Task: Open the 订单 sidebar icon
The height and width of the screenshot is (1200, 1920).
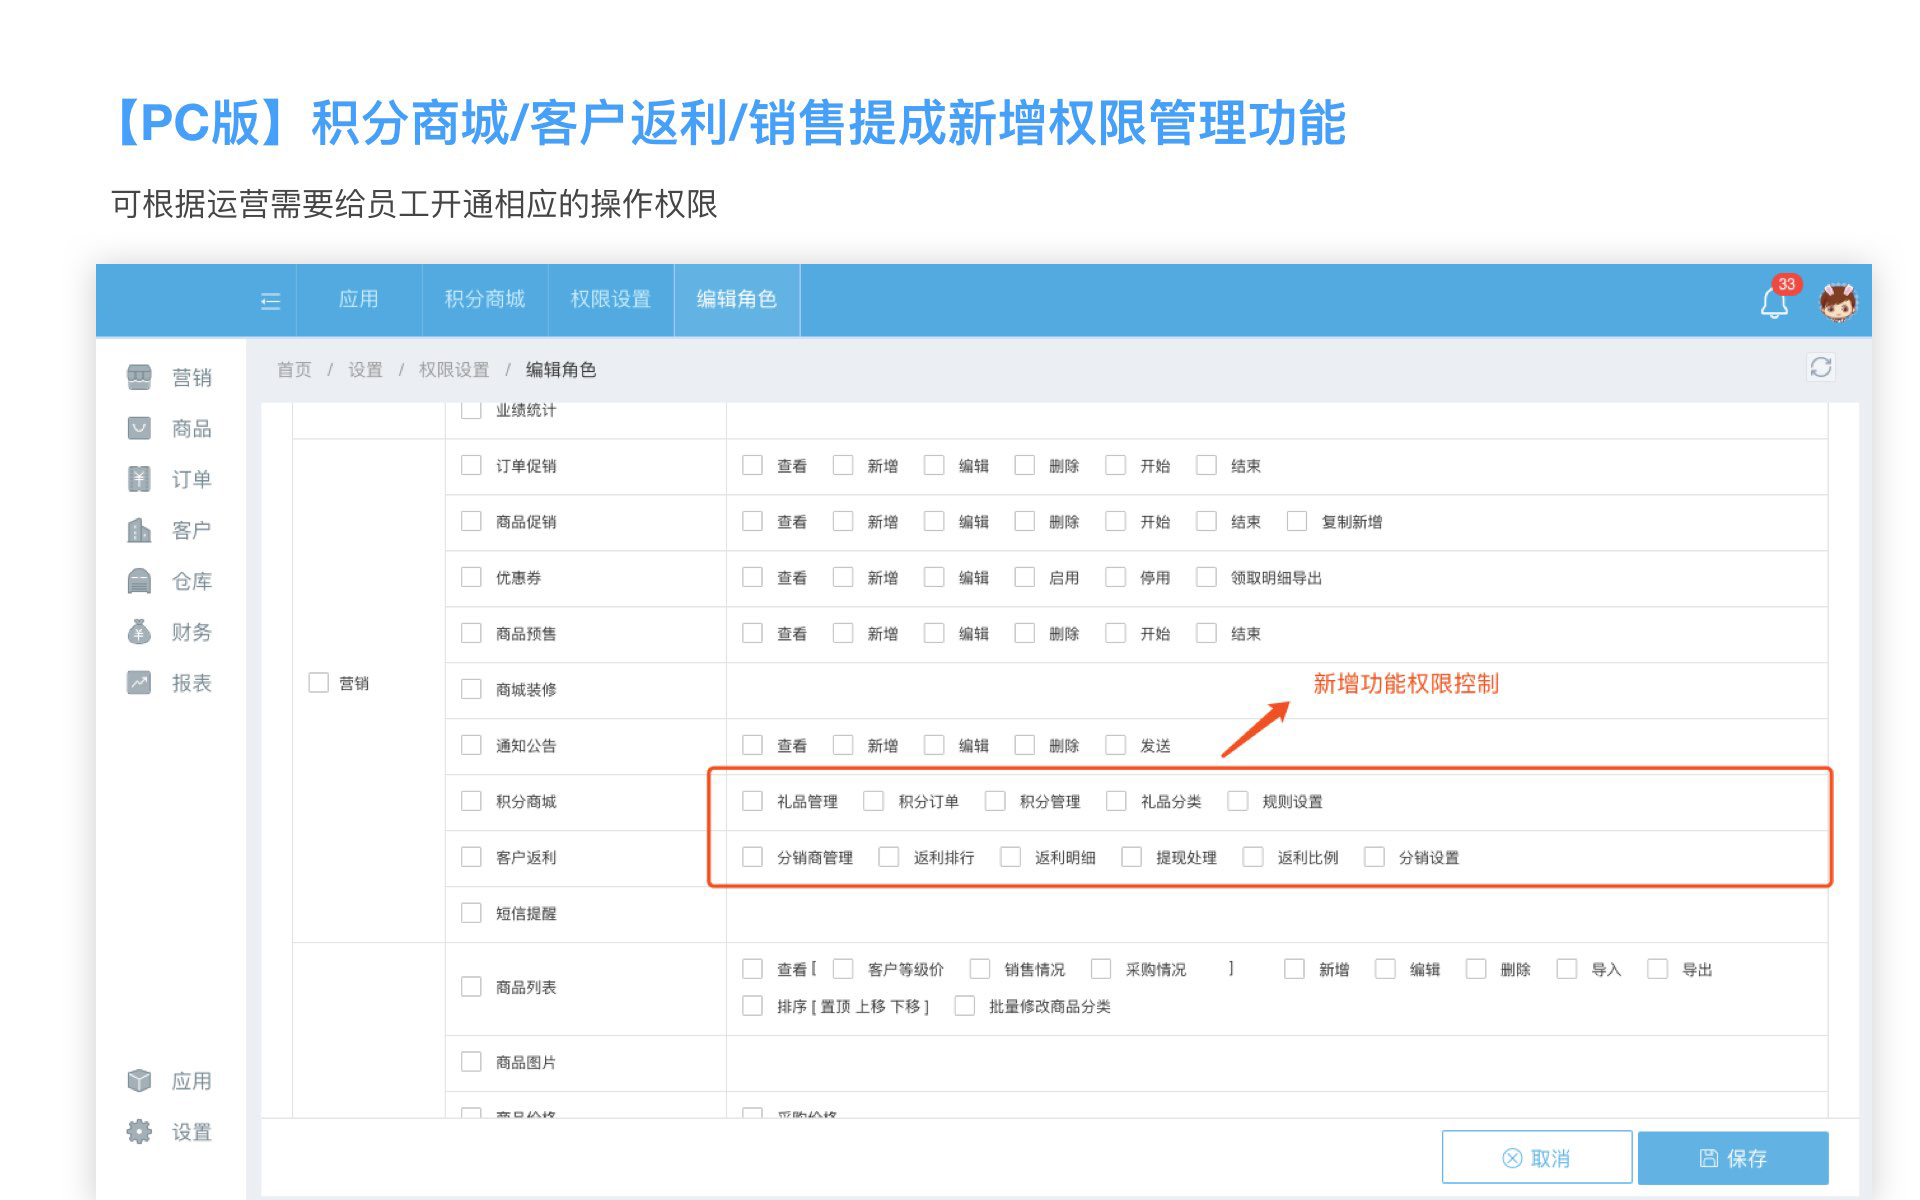Action: (139, 479)
